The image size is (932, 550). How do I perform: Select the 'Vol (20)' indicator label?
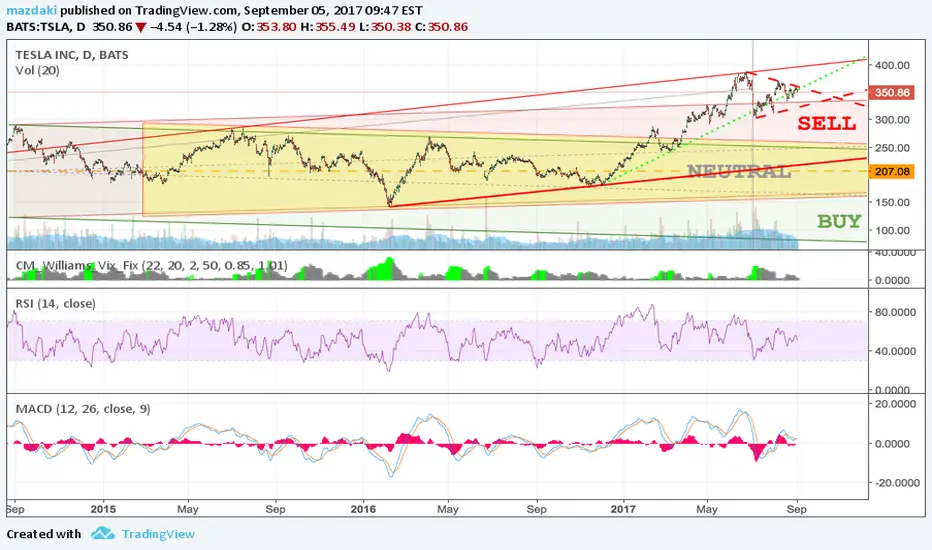click(x=37, y=70)
